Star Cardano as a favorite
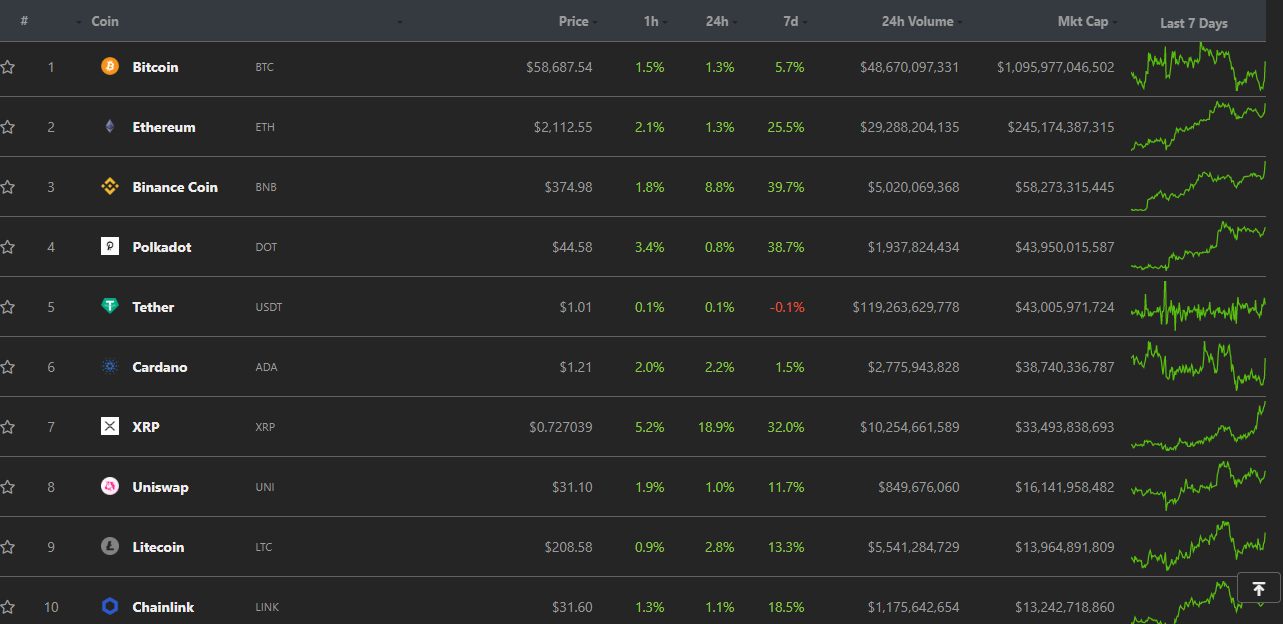Viewport: 1283px width, 624px height. pos(8,367)
